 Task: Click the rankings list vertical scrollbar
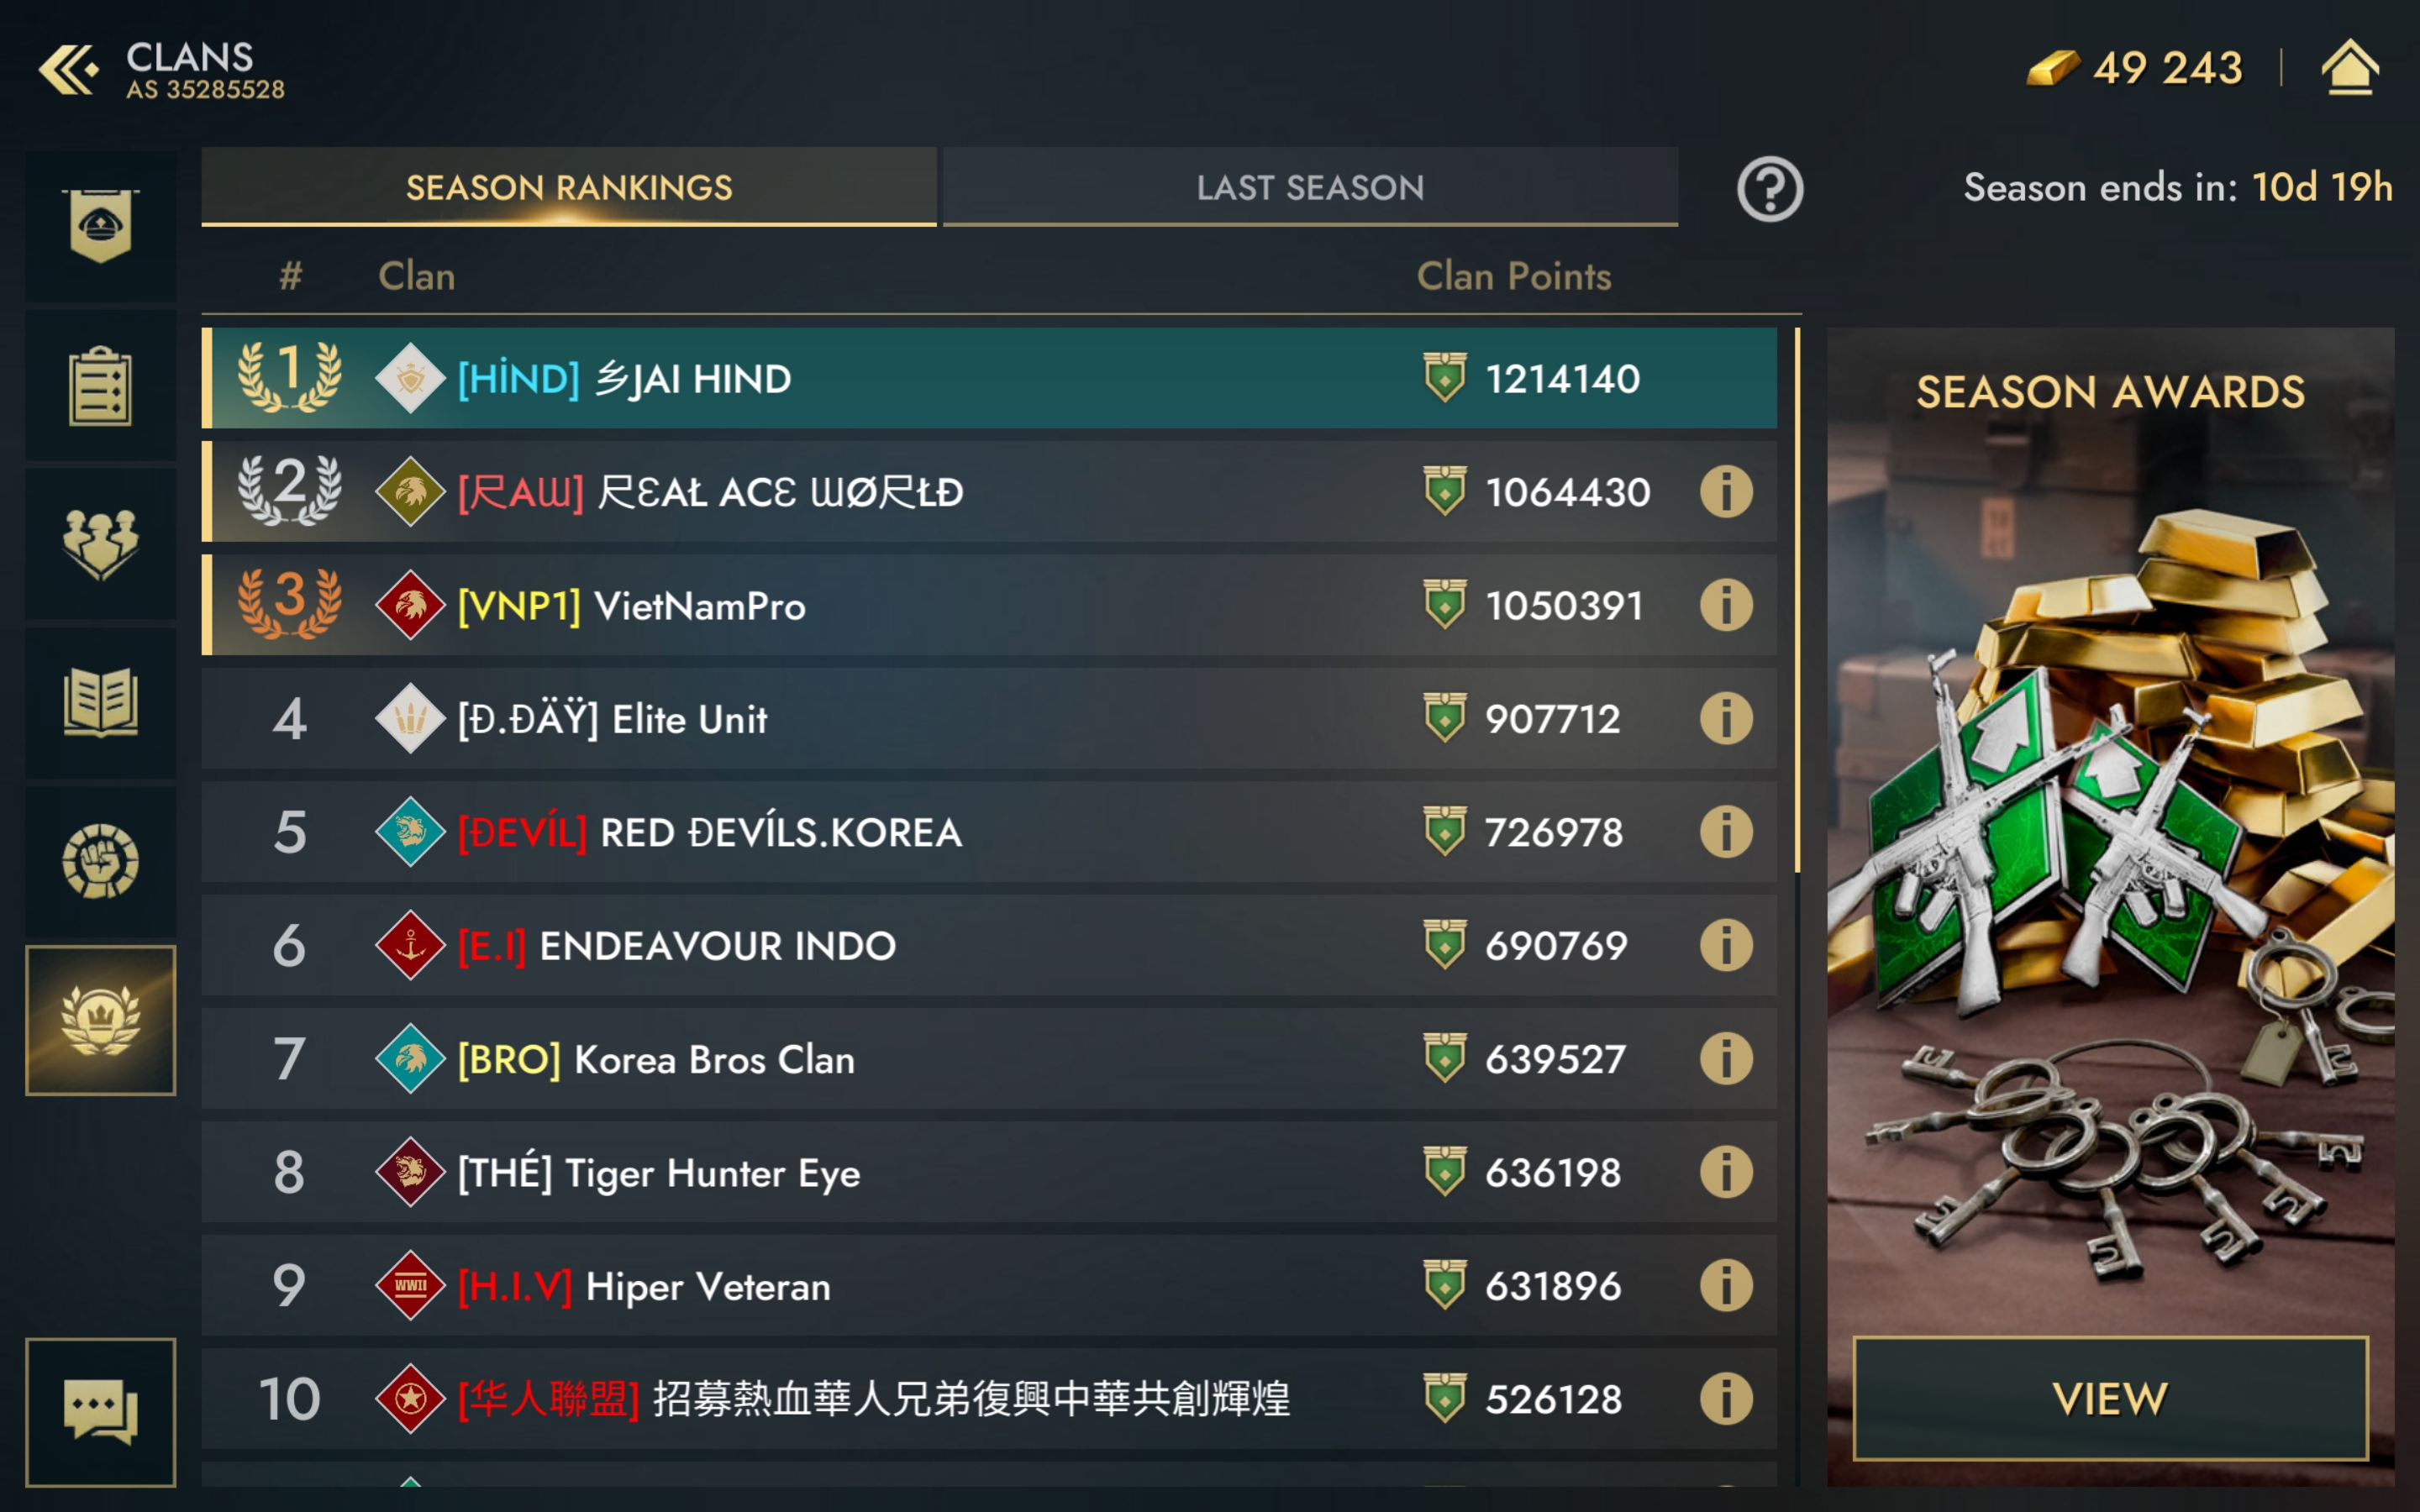(1797, 600)
